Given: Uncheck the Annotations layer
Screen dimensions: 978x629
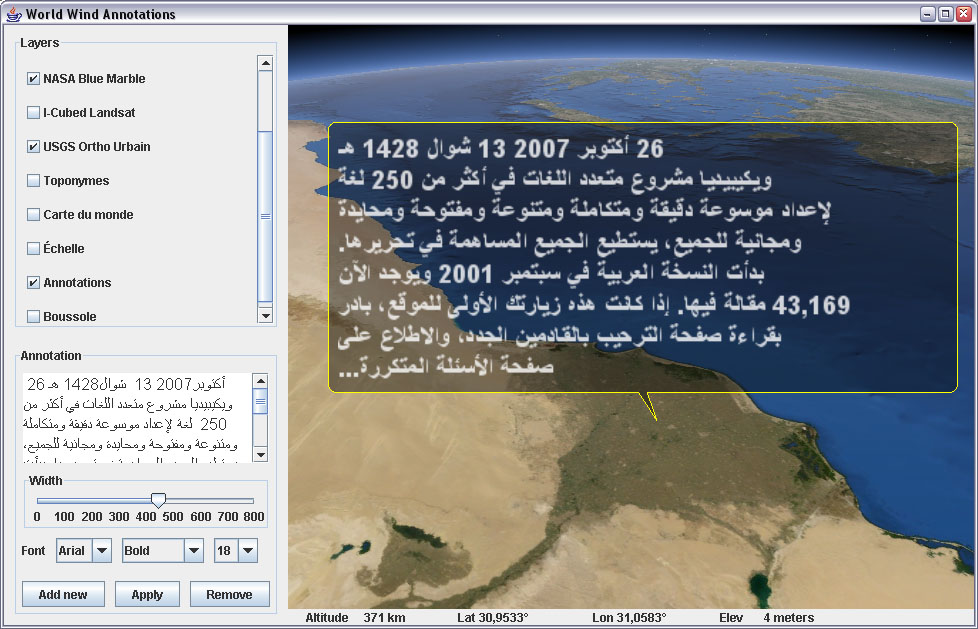Looking at the screenshot, I should 34,283.
